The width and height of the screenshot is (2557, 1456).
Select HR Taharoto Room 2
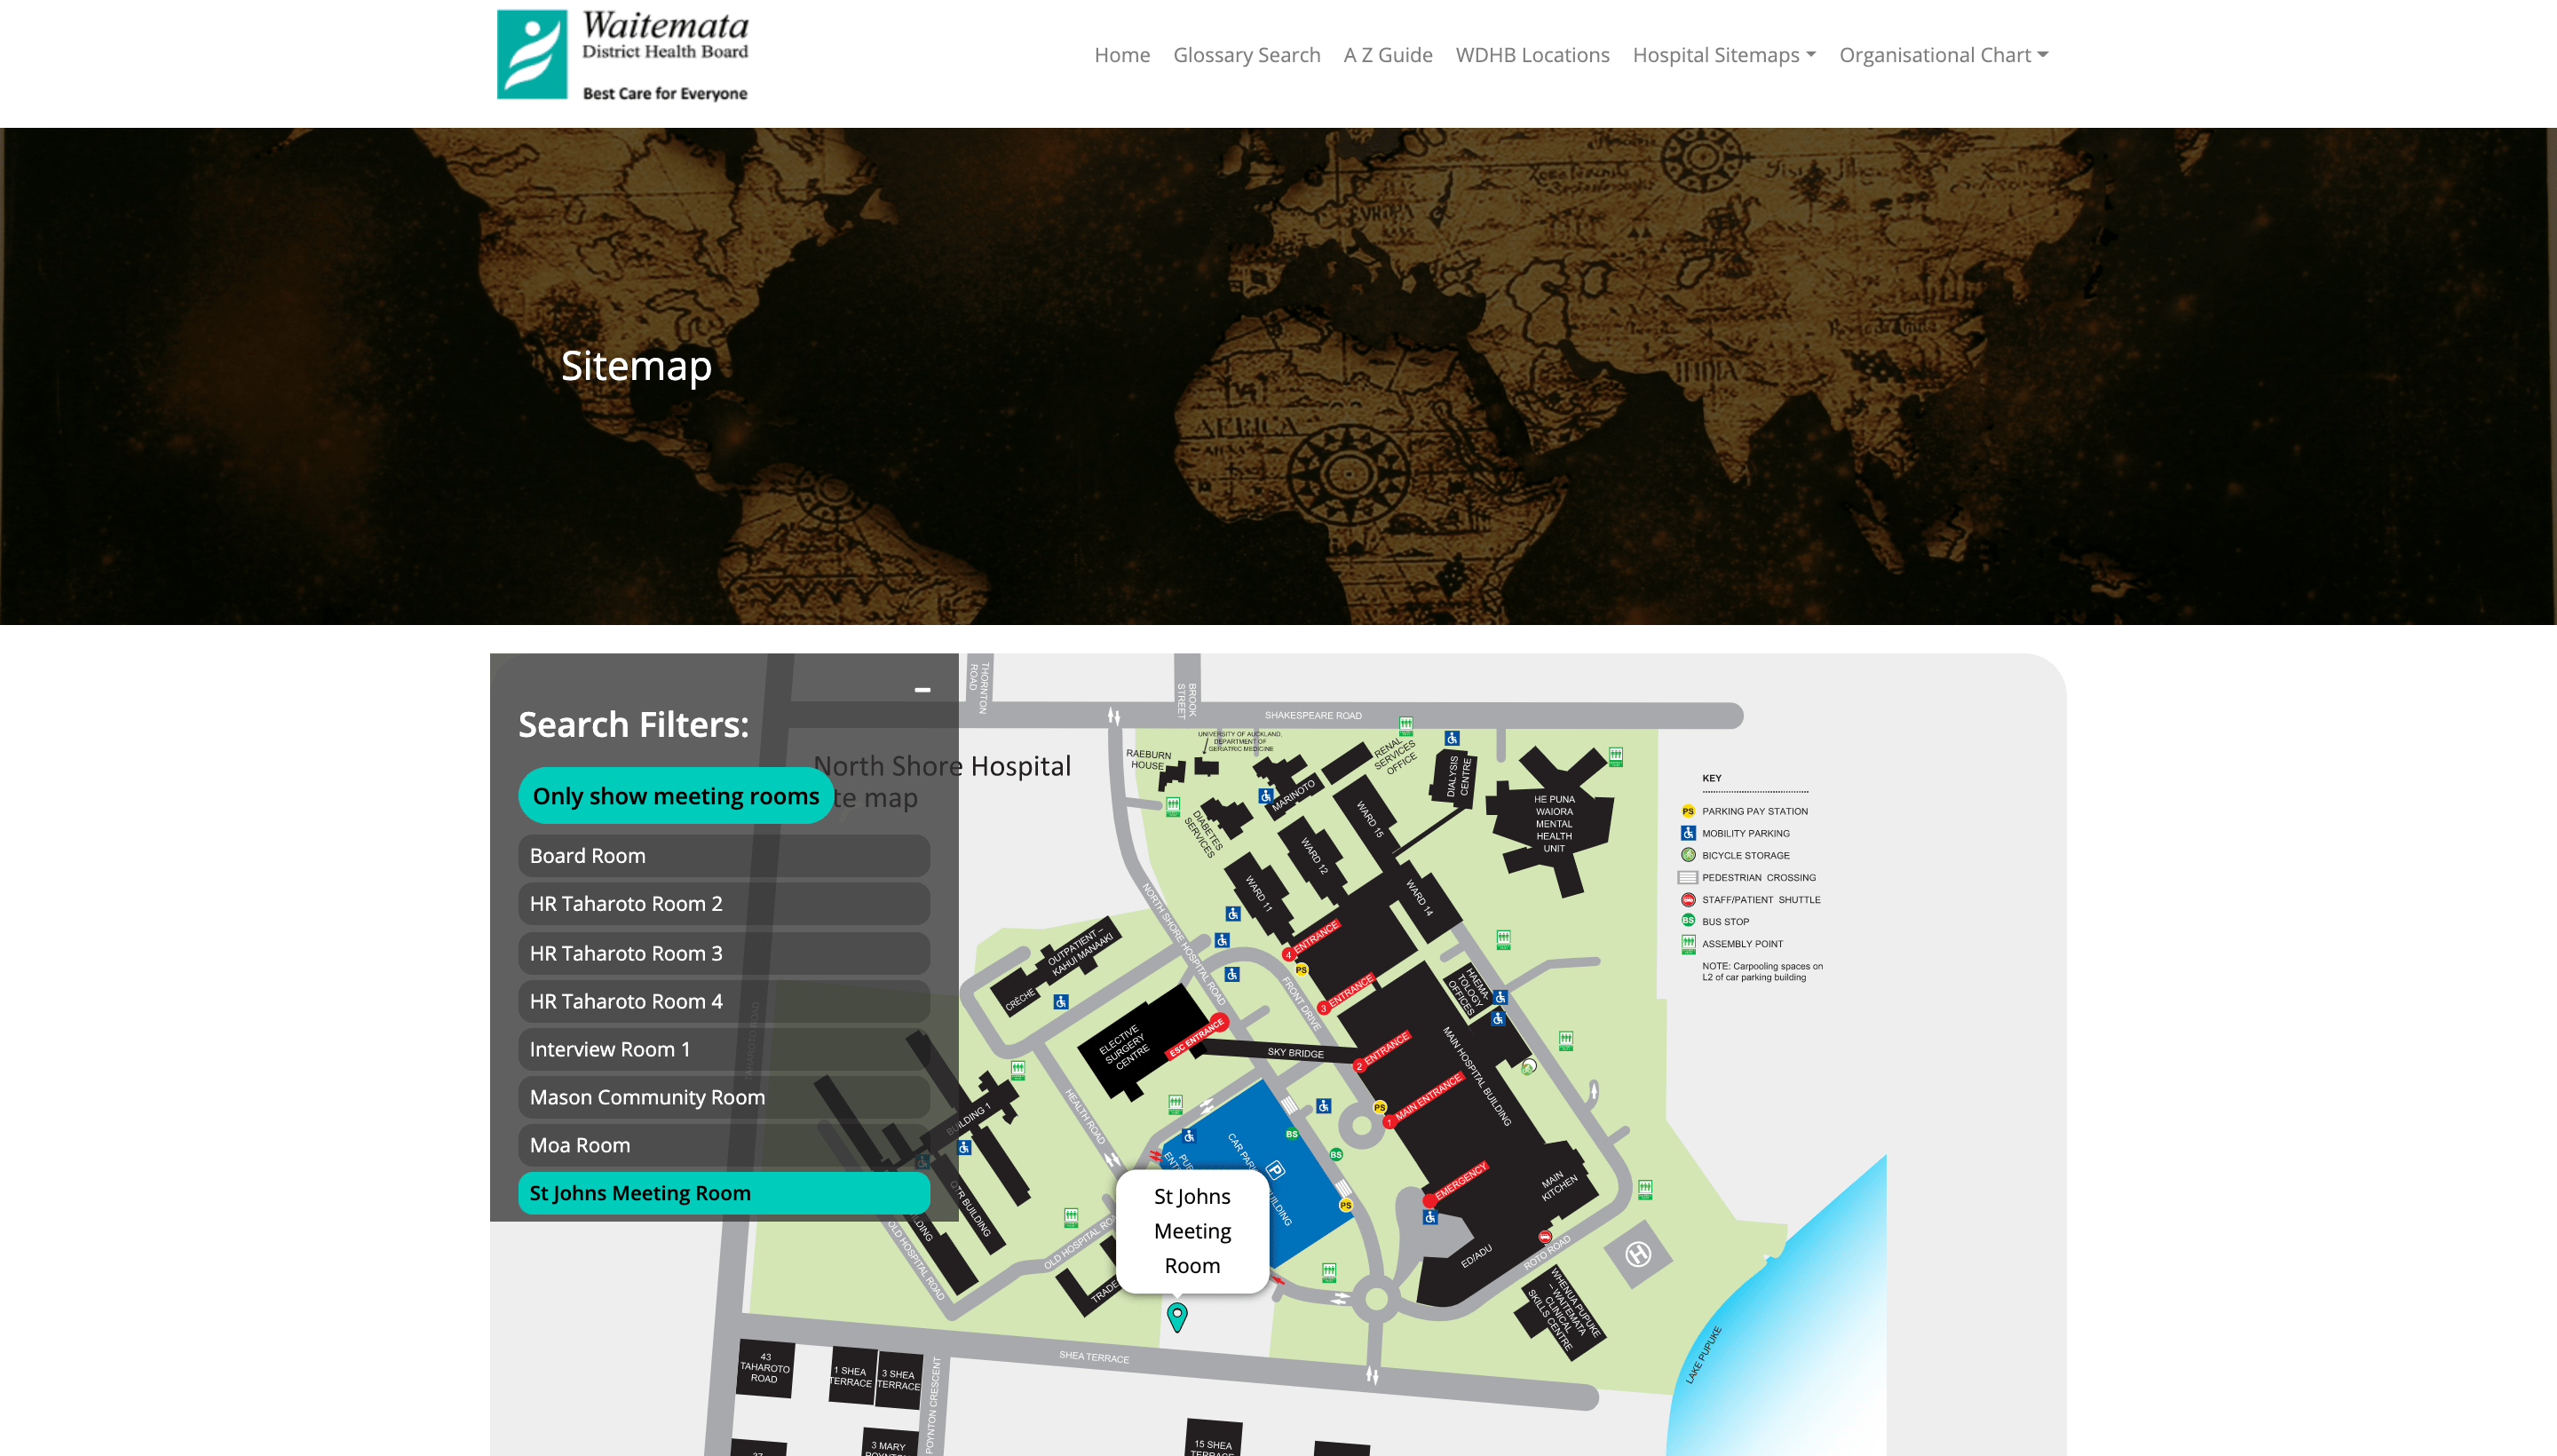[724, 904]
